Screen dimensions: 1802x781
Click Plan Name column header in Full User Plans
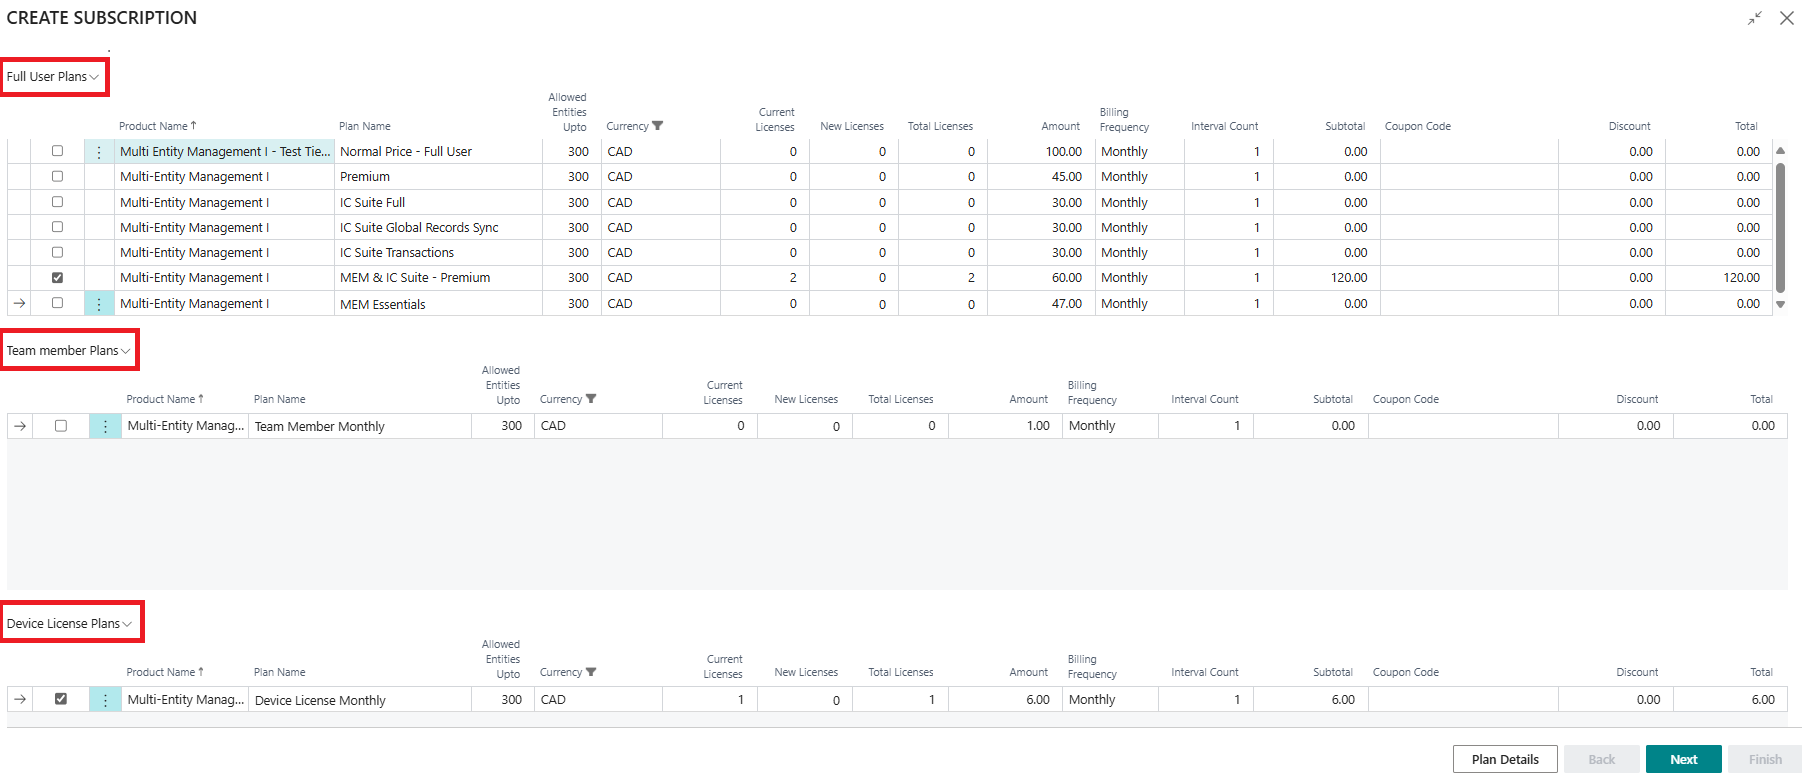365,126
